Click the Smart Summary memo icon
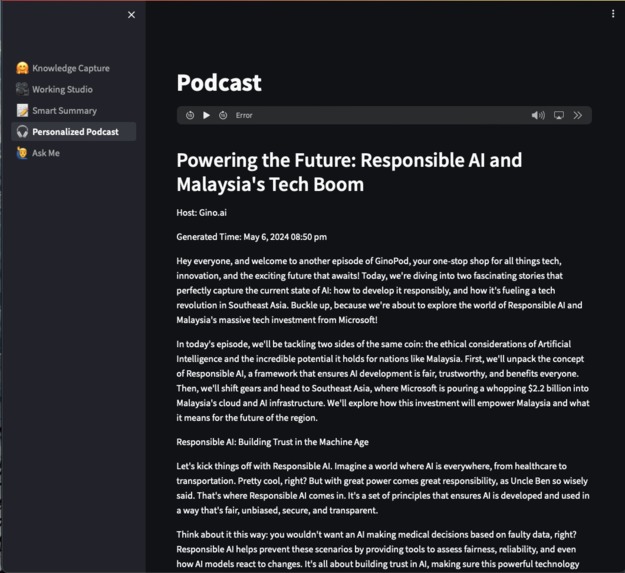This screenshot has width=625, height=573. [22, 110]
